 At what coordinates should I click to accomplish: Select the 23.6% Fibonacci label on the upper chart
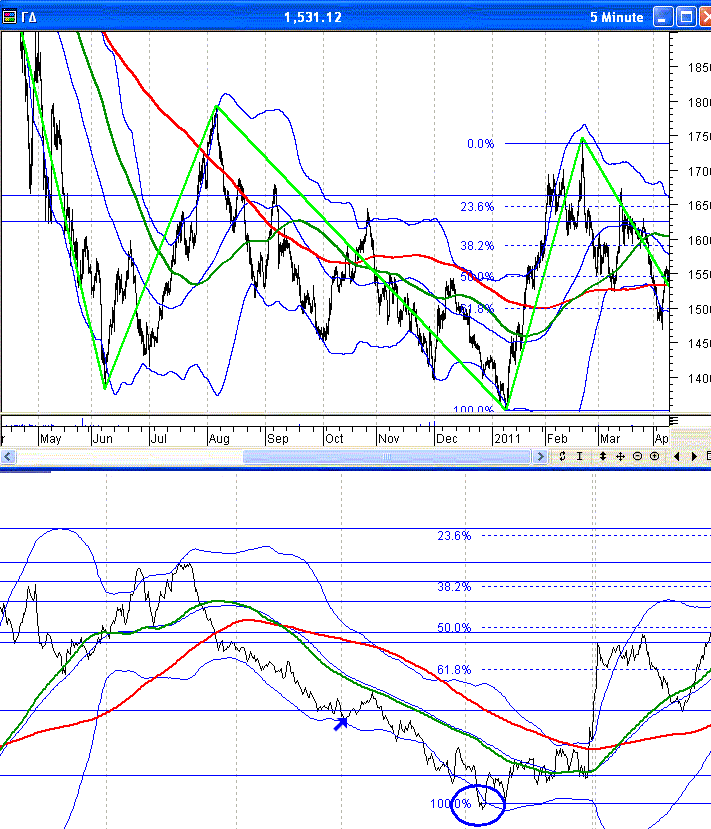[x=477, y=207]
